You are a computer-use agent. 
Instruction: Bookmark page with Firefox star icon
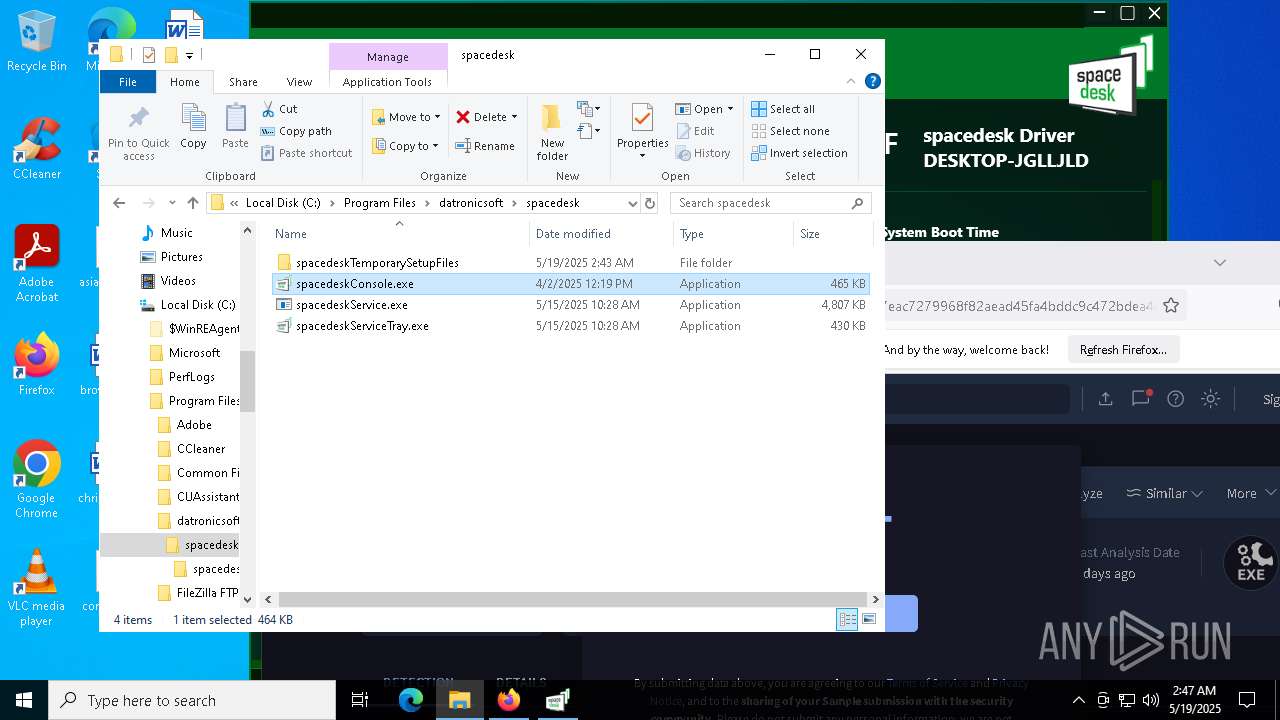(x=1171, y=306)
